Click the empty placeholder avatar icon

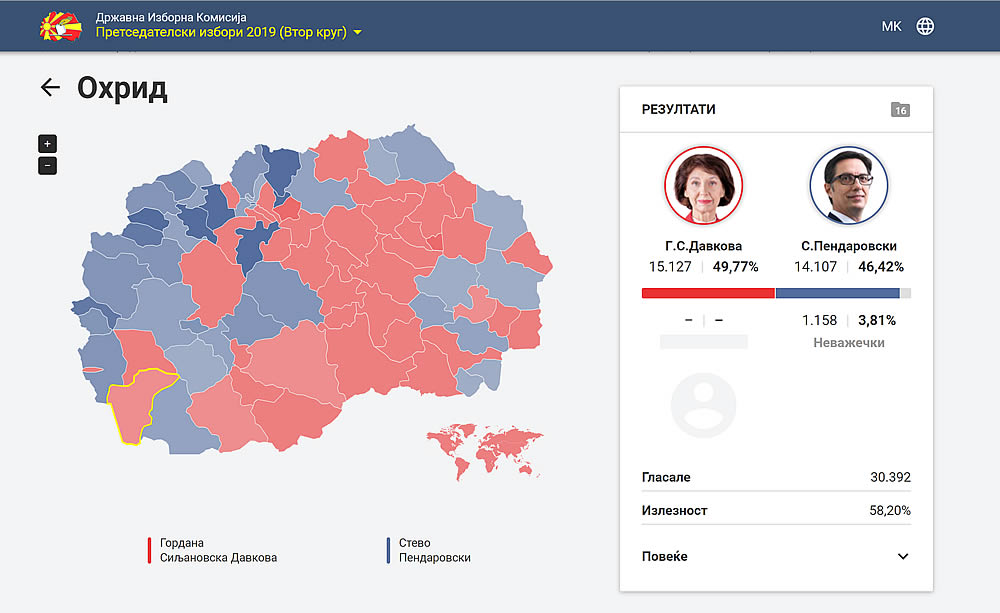pyautogui.click(x=703, y=405)
